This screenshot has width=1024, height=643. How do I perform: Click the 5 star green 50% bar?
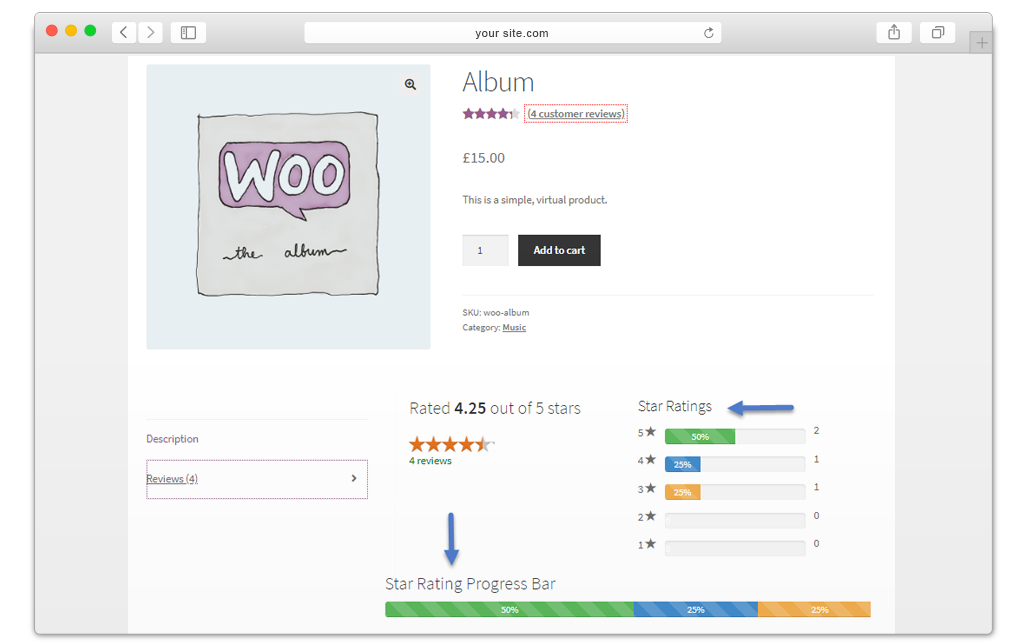click(x=700, y=436)
